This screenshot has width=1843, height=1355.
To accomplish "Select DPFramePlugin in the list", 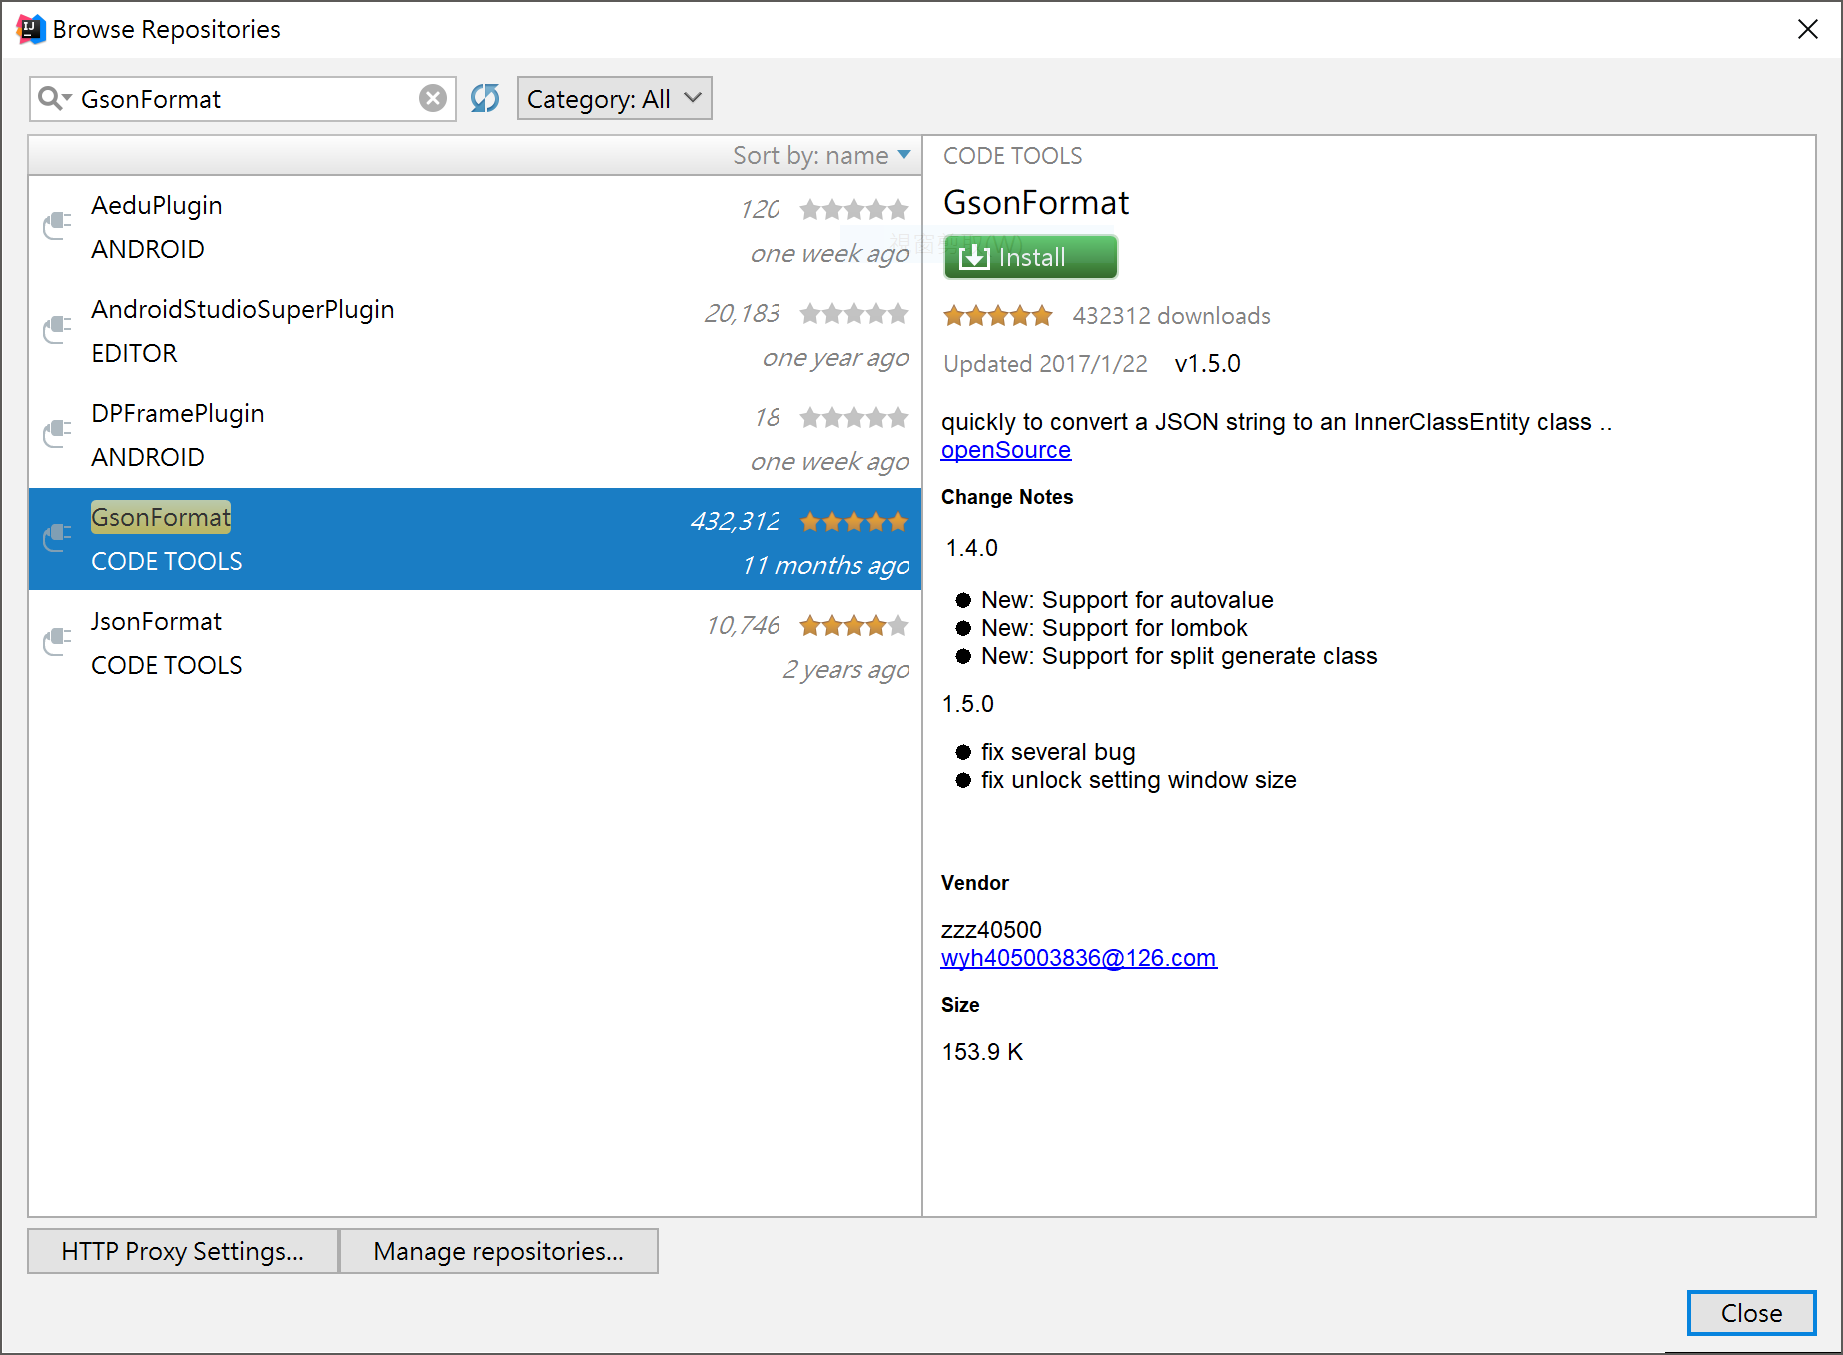I will click(x=475, y=436).
